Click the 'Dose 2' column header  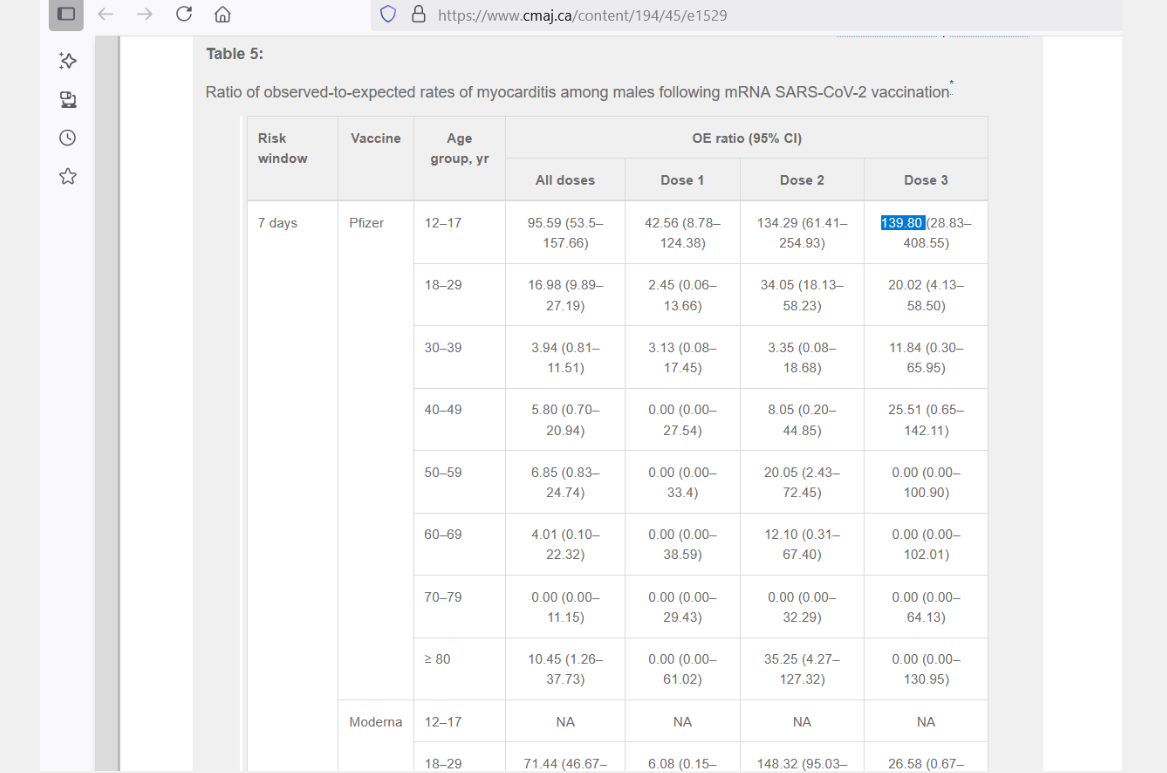802,180
